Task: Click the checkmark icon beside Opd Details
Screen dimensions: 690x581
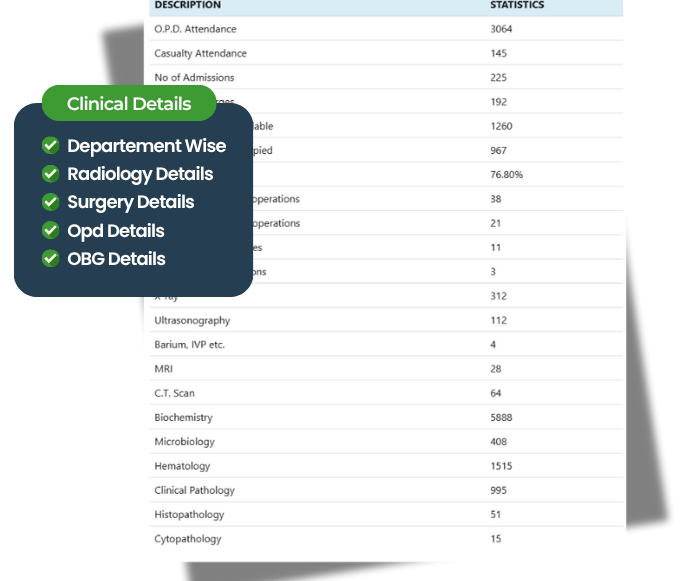Action: (51, 230)
